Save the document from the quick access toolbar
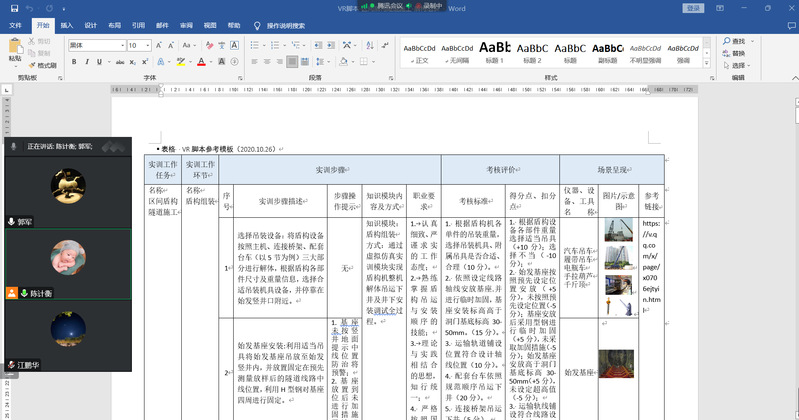The image size is (799, 420). (14, 8)
